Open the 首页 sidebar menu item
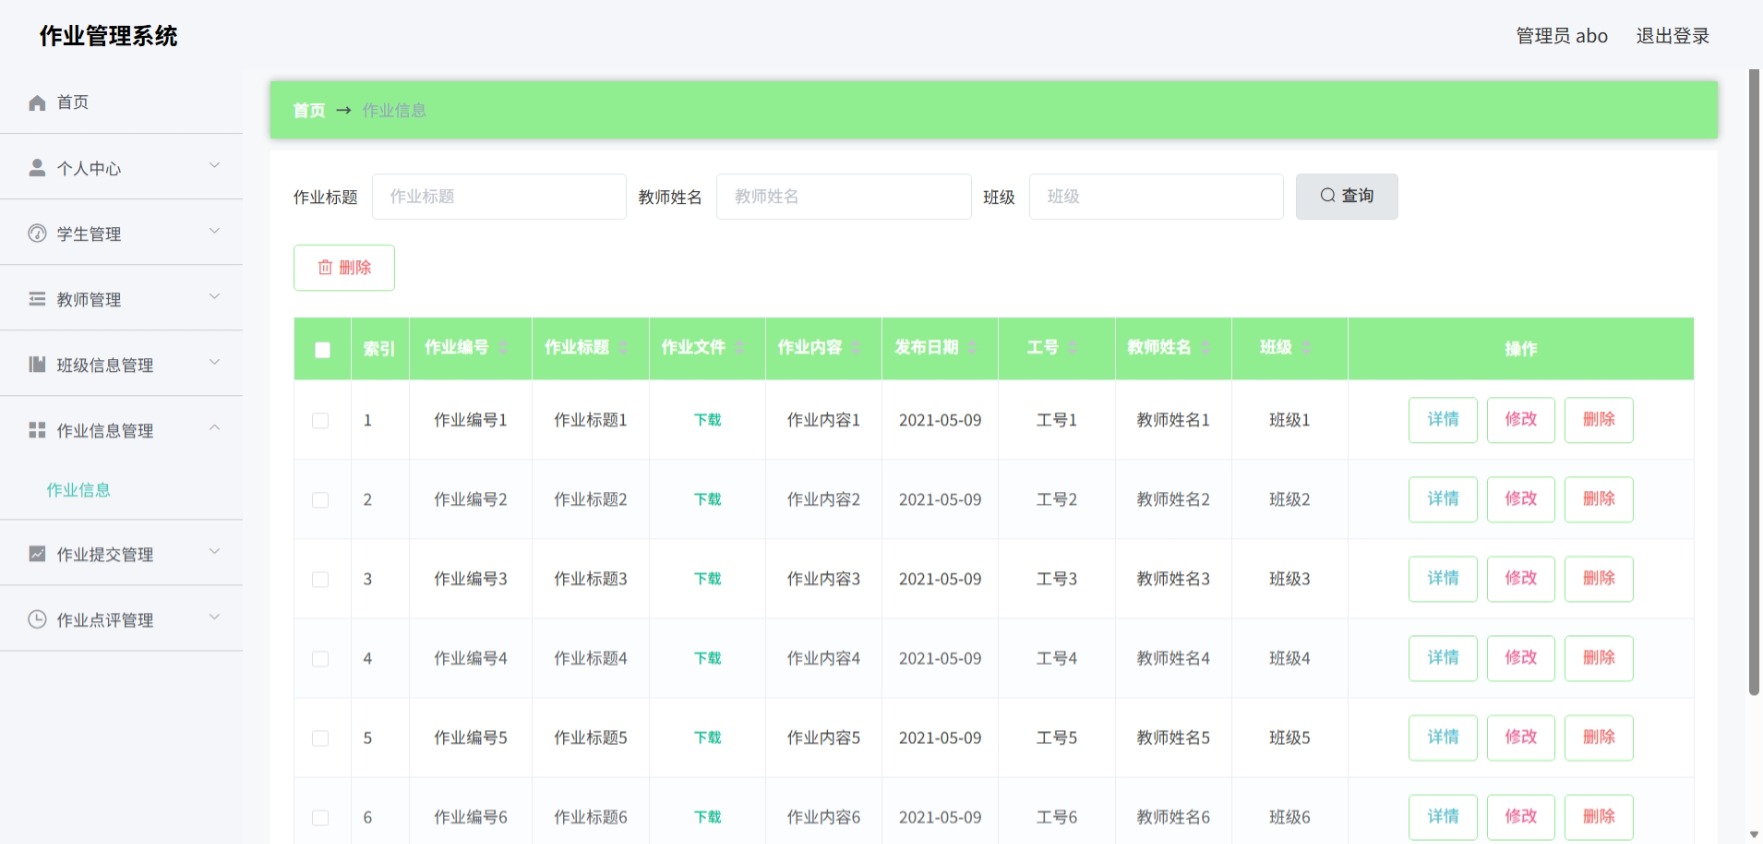 [x=121, y=102]
